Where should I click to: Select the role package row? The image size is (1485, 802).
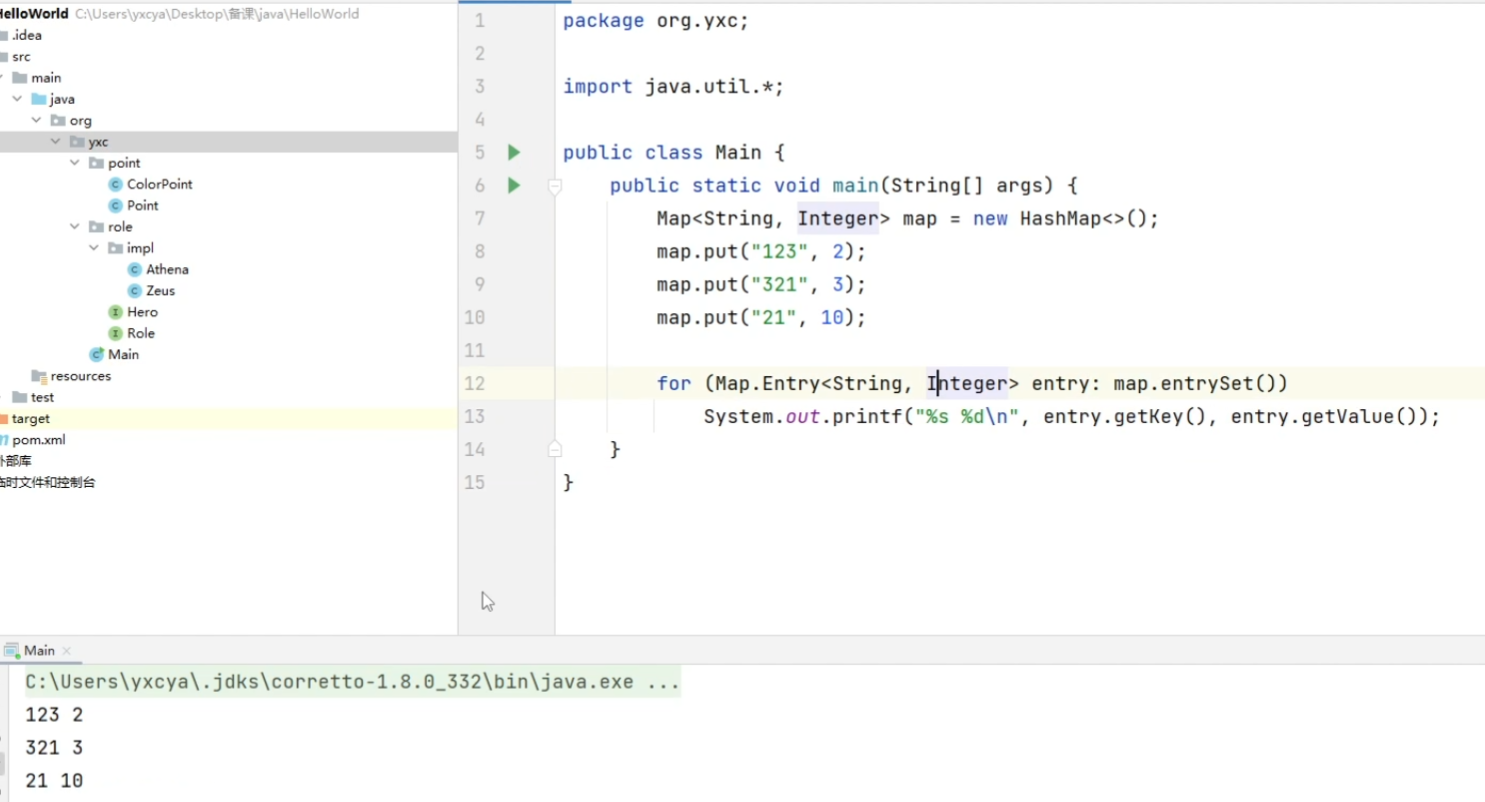[229, 227]
